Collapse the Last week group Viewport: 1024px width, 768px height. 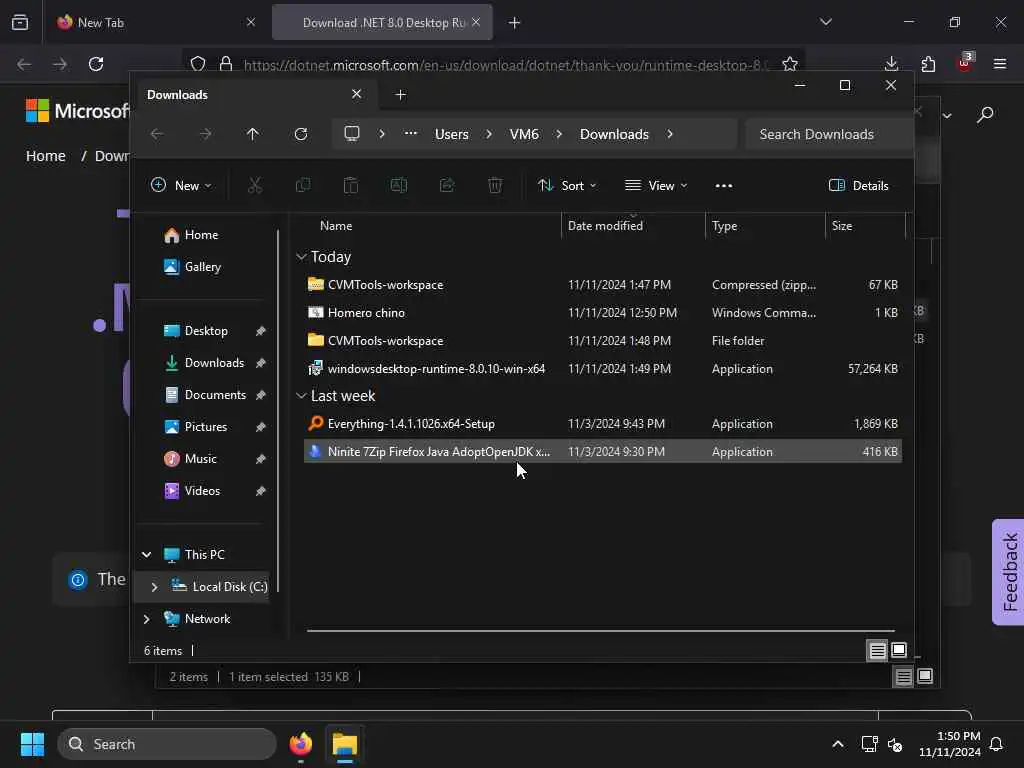[x=301, y=396]
